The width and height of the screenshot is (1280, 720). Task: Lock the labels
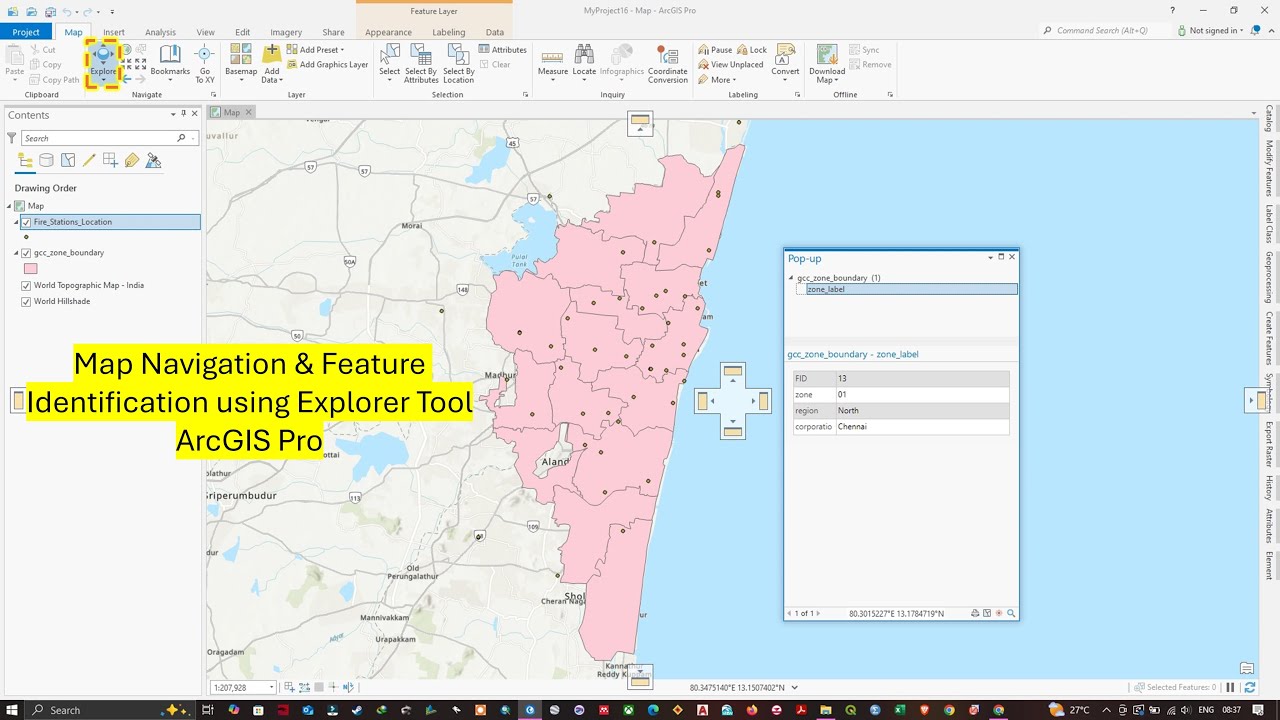click(x=752, y=50)
